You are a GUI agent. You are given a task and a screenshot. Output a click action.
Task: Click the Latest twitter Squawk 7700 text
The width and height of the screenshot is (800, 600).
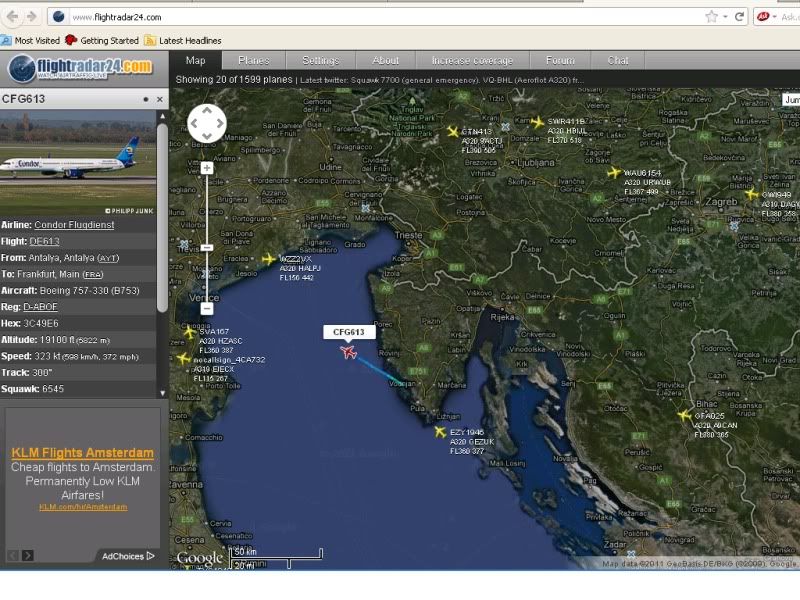[x=442, y=80]
